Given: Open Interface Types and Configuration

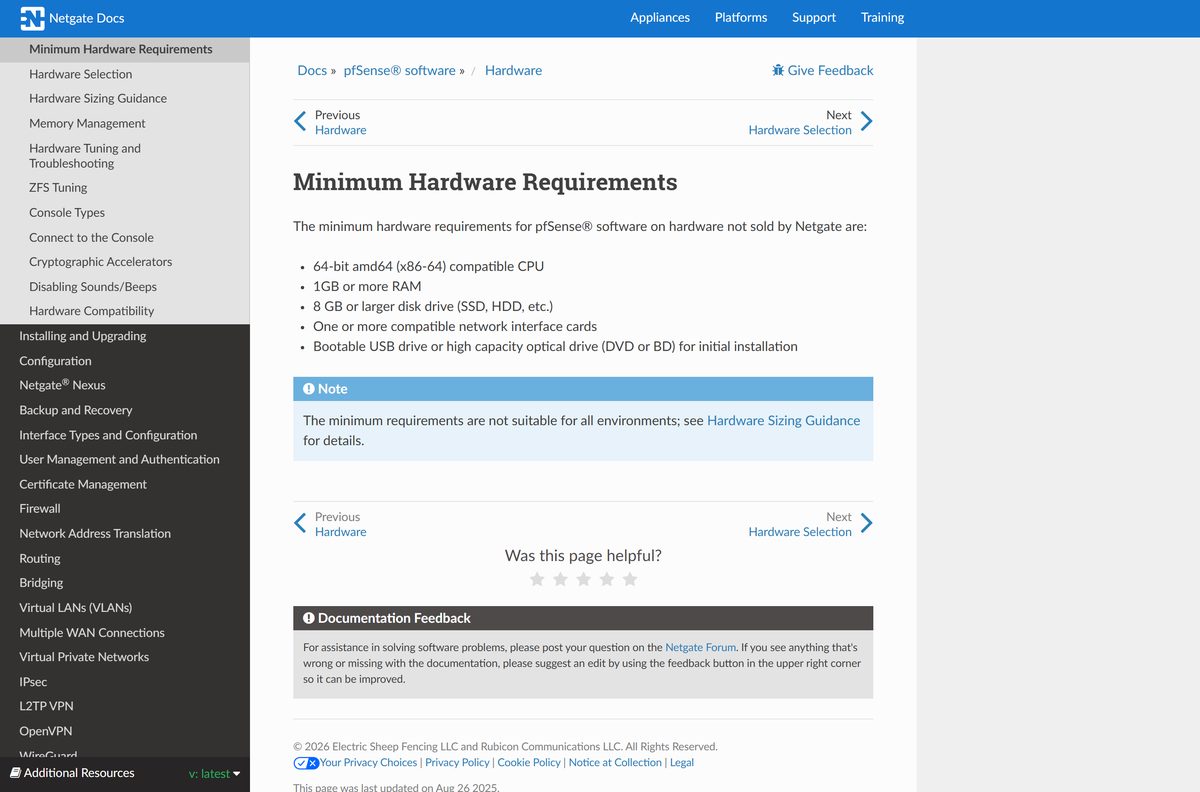Looking at the screenshot, I should (x=125, y=435).
